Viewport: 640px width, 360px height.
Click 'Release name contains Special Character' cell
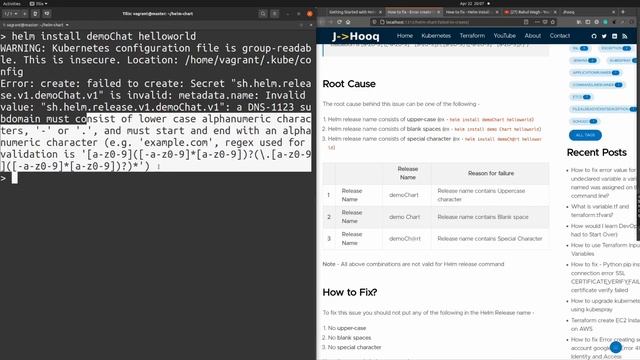click(490, 238)
